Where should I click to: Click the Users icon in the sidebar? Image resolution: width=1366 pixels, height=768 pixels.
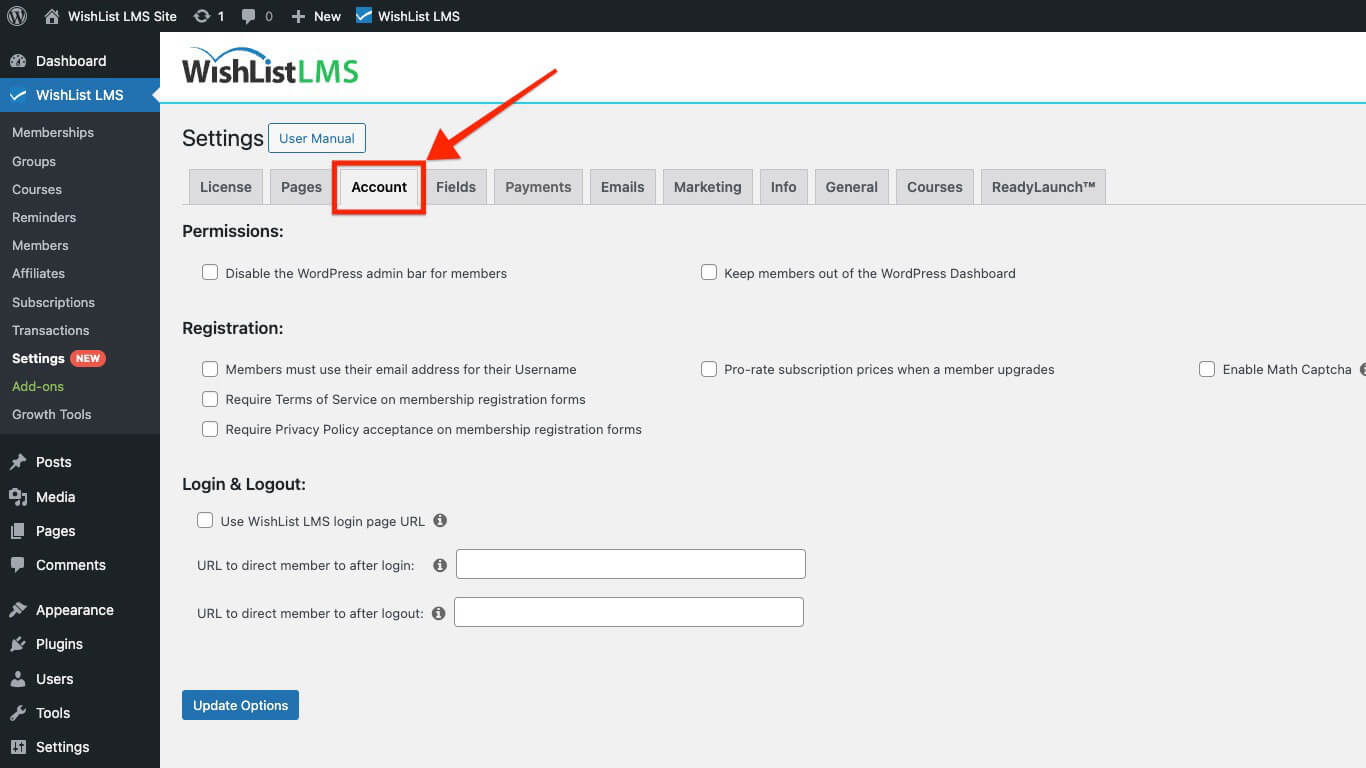(16, 678)
